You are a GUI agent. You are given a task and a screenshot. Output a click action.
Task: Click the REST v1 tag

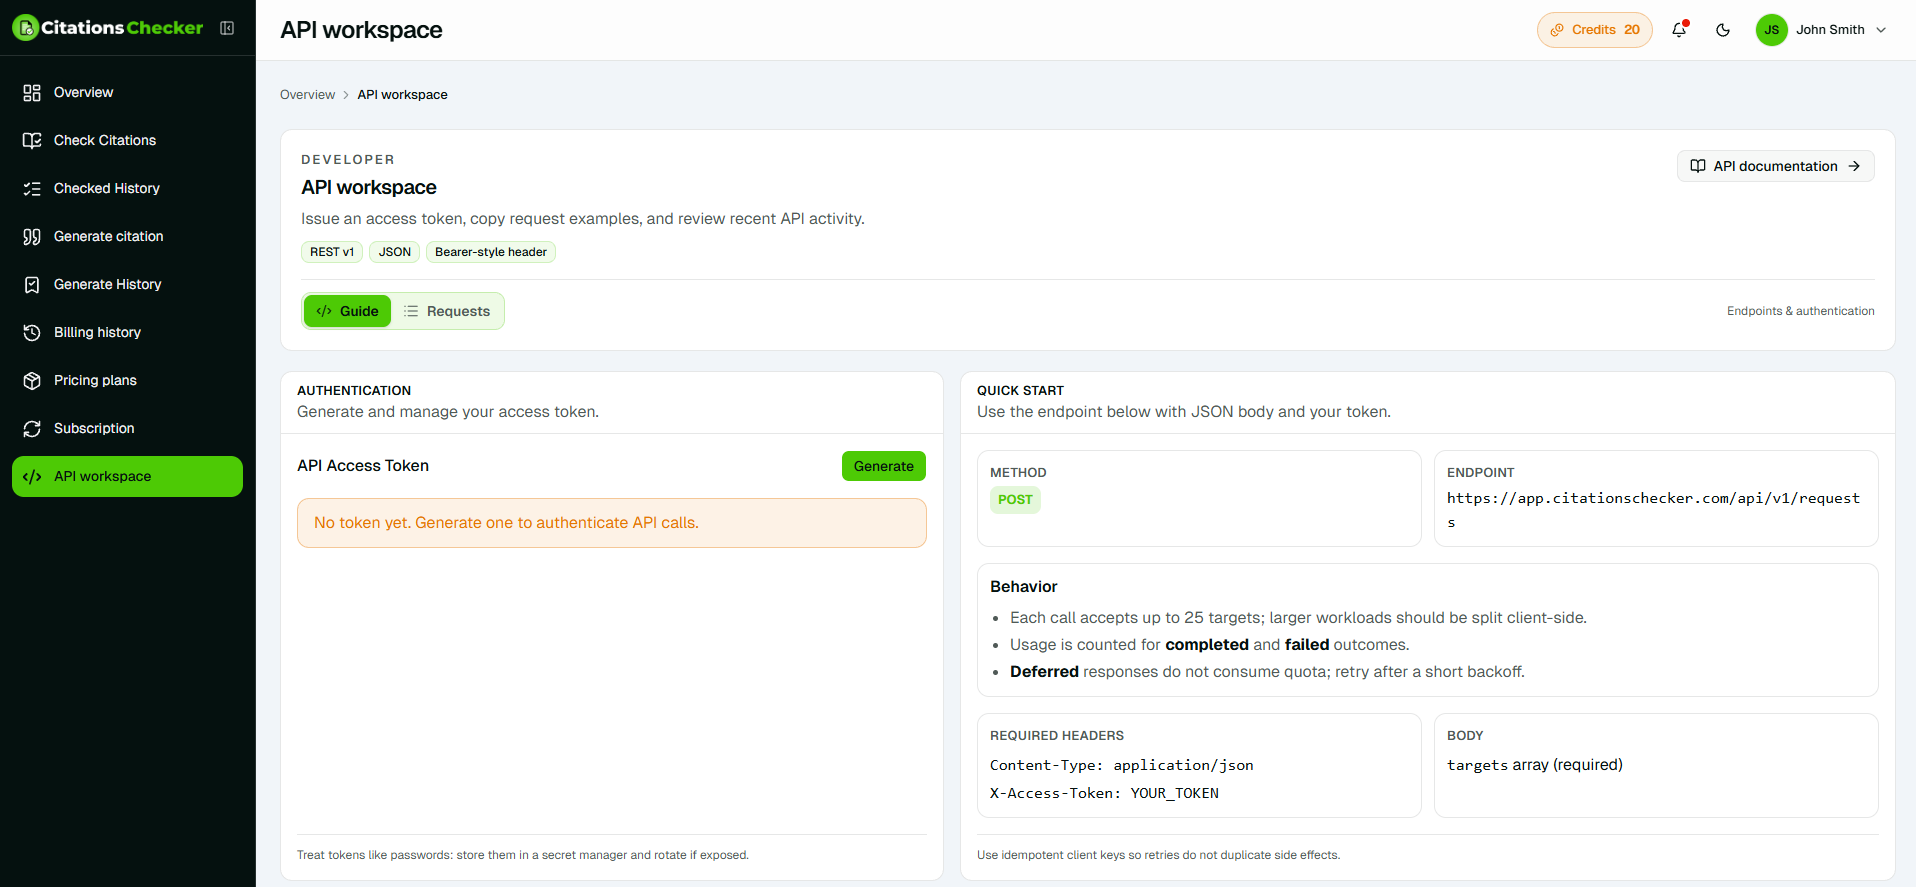click(332, 252)
